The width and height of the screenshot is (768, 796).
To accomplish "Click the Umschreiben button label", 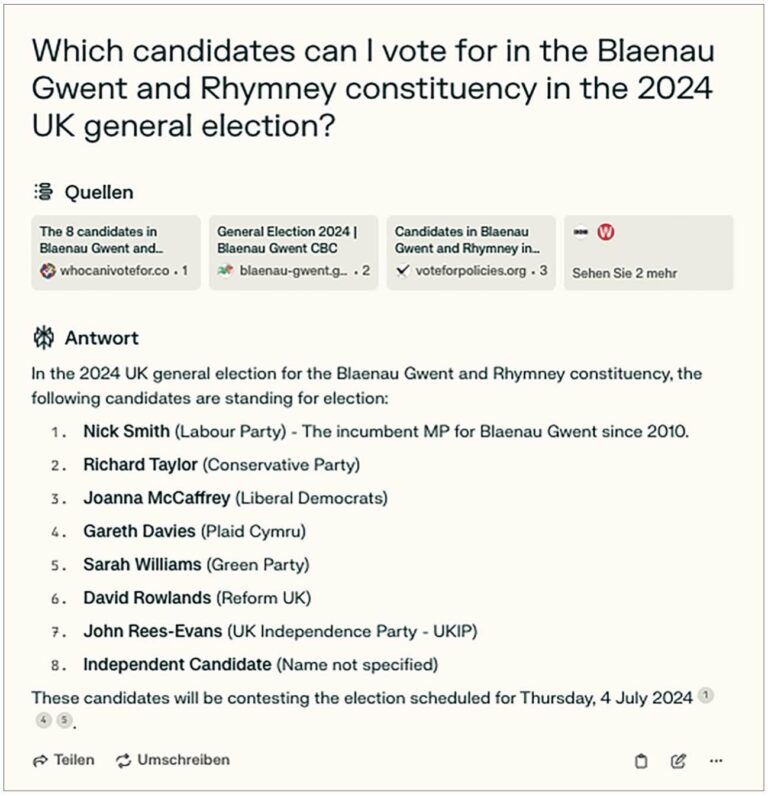I will (x=184, y=760).
